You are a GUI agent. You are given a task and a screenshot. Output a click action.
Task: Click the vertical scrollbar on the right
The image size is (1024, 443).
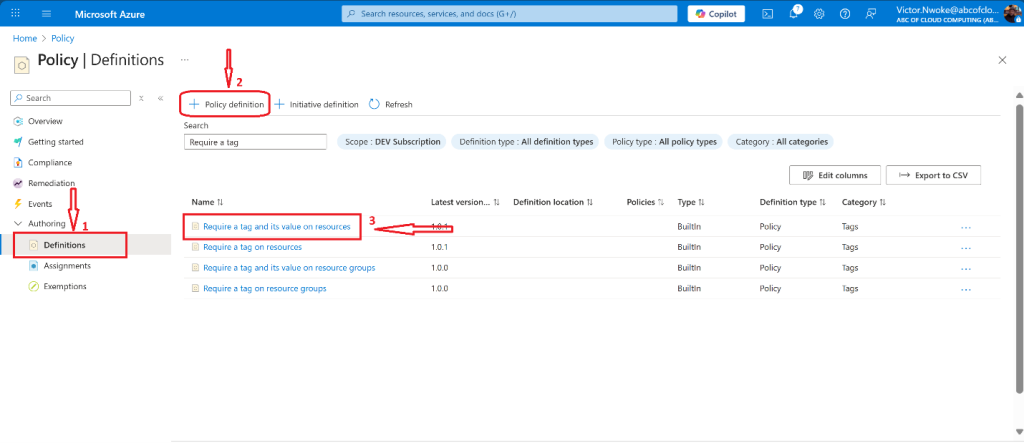click(1019, 248)
